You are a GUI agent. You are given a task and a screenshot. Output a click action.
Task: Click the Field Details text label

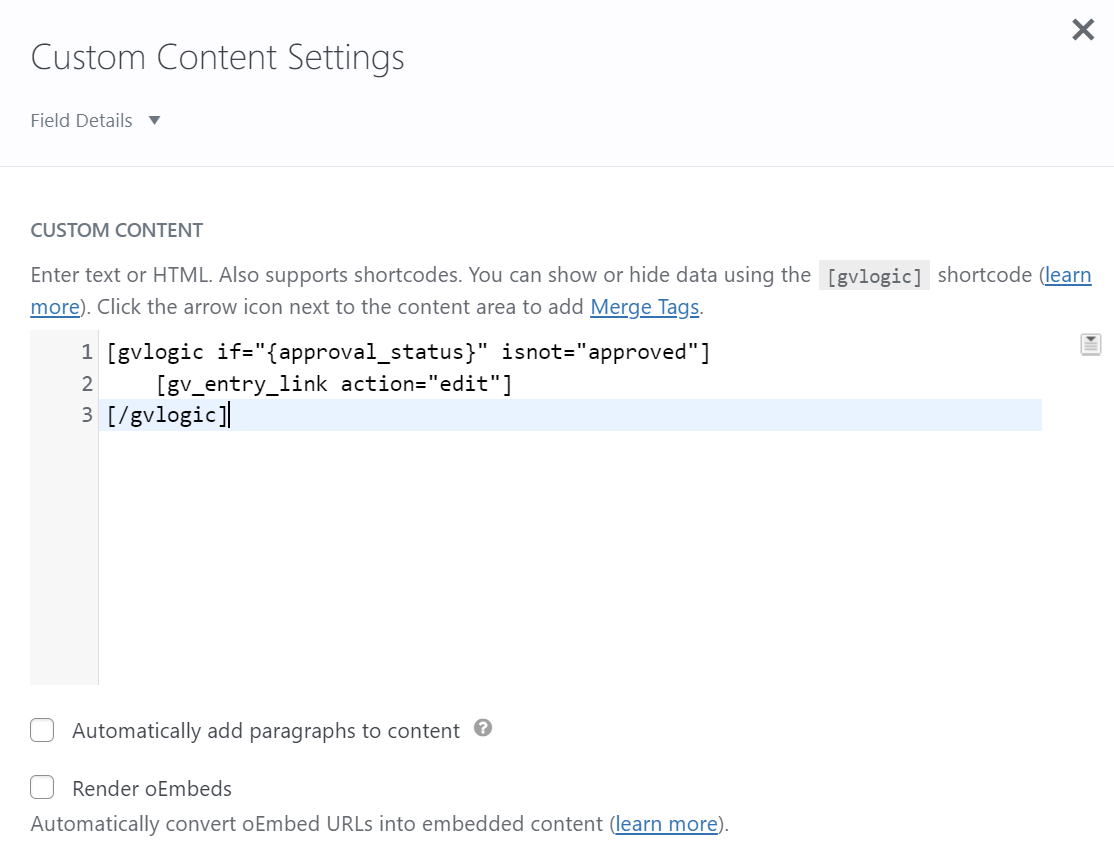pyautogui.click(x=82, y=121)
